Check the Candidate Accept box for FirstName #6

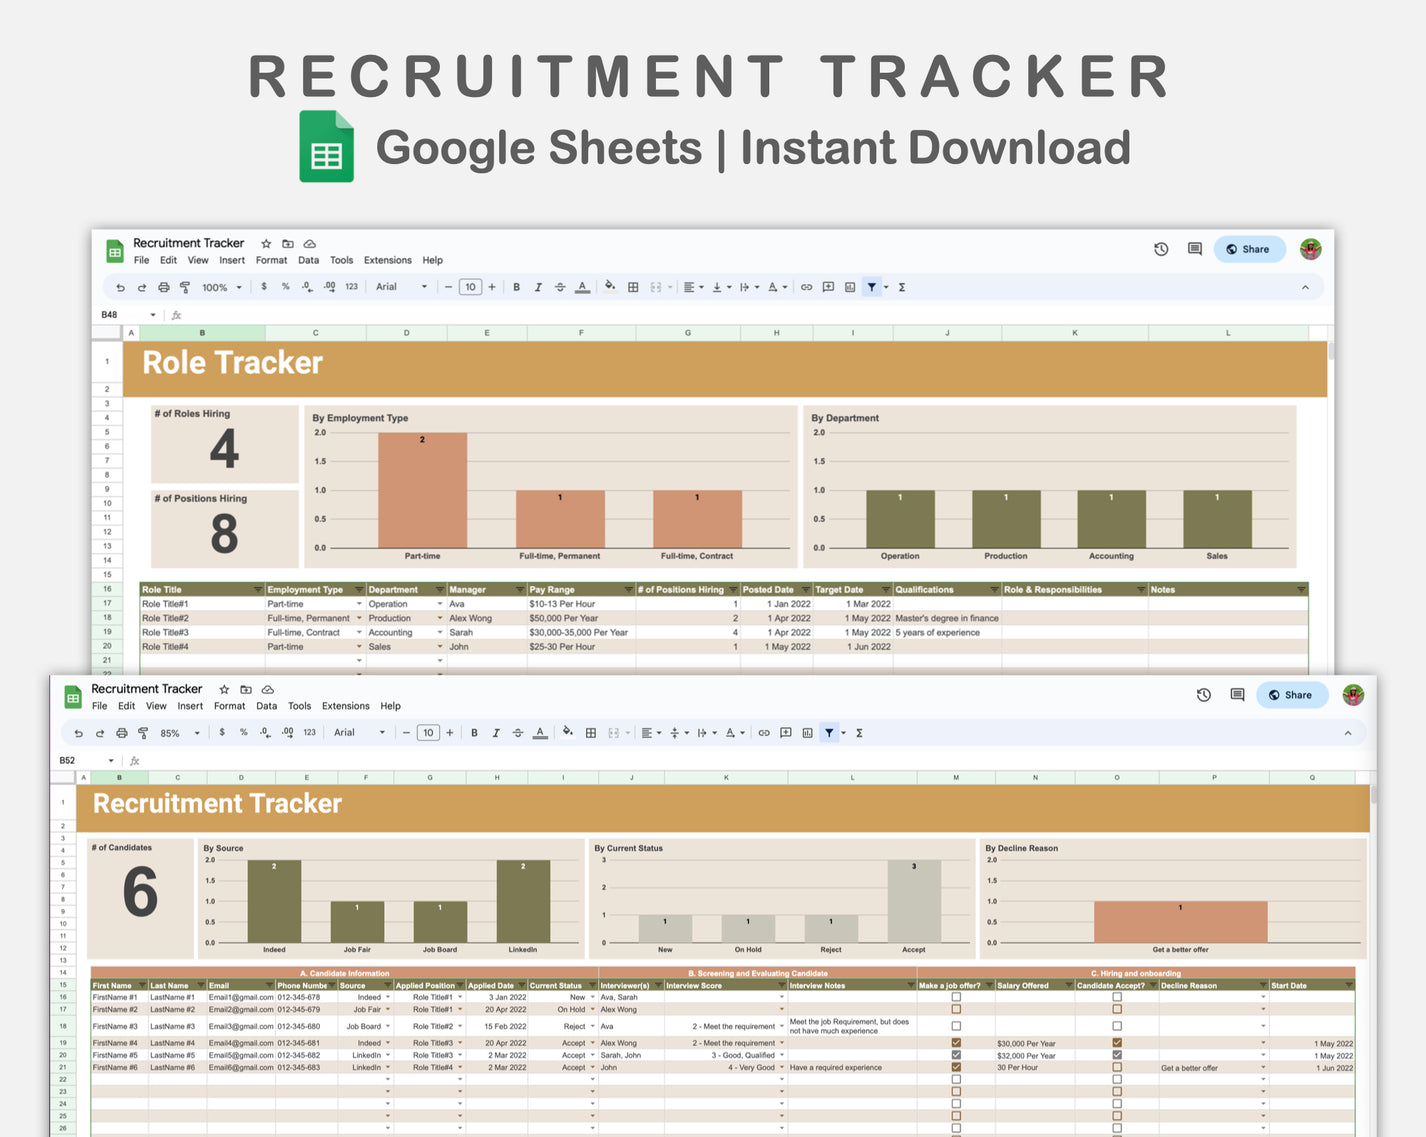click(x=1116, y=1067)
